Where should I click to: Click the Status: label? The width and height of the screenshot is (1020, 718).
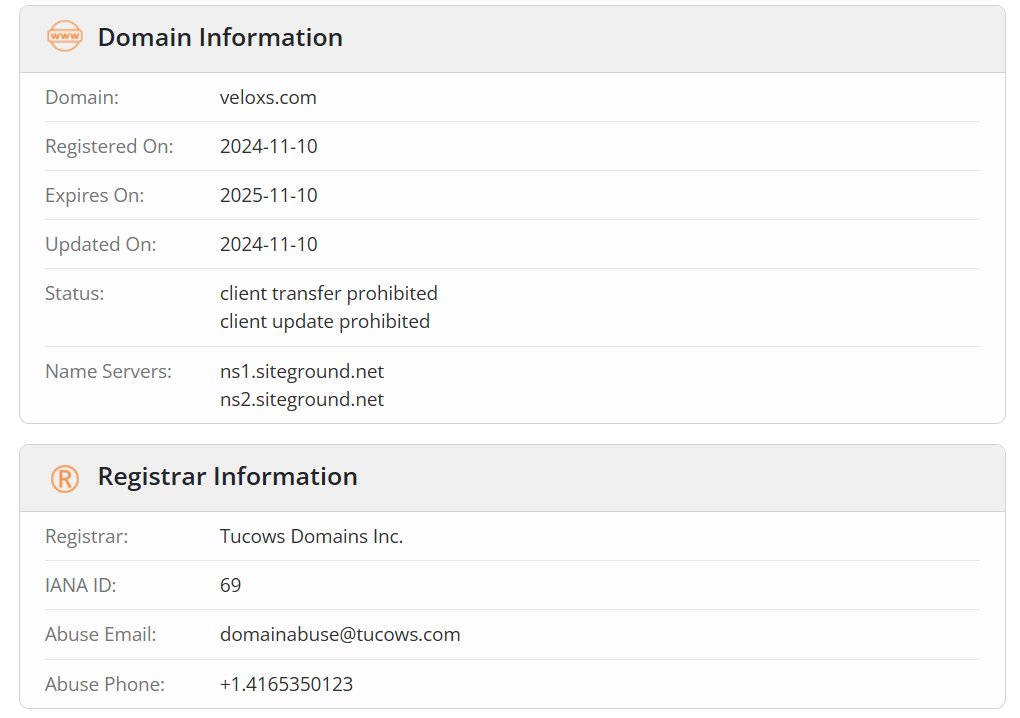click(75, 293)
